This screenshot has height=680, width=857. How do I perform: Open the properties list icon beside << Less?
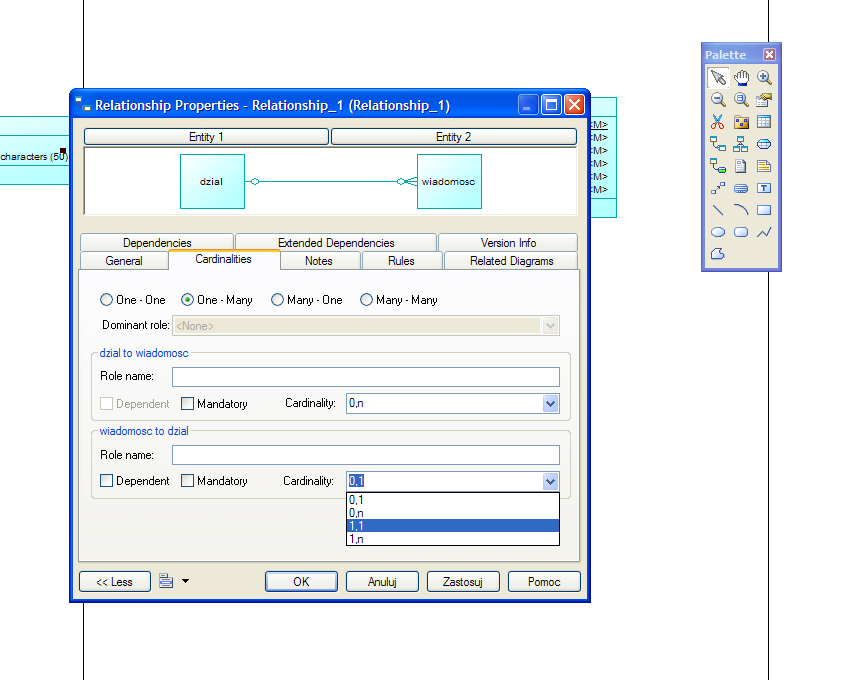tap(166, 581)
